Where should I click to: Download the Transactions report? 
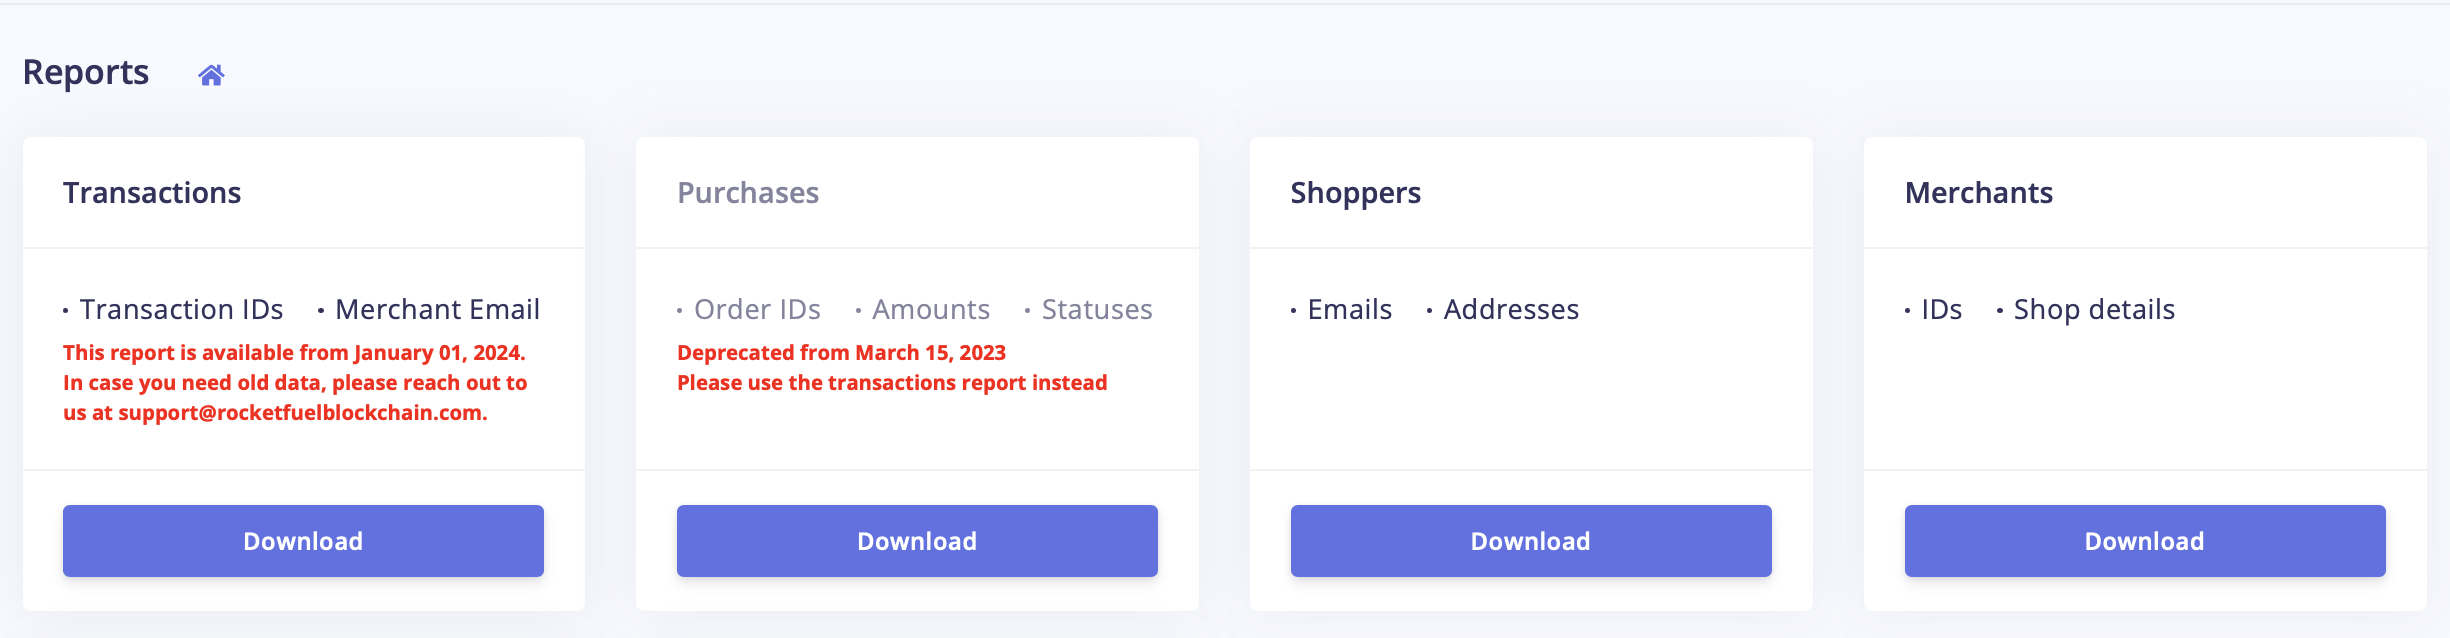pos(303,541)
